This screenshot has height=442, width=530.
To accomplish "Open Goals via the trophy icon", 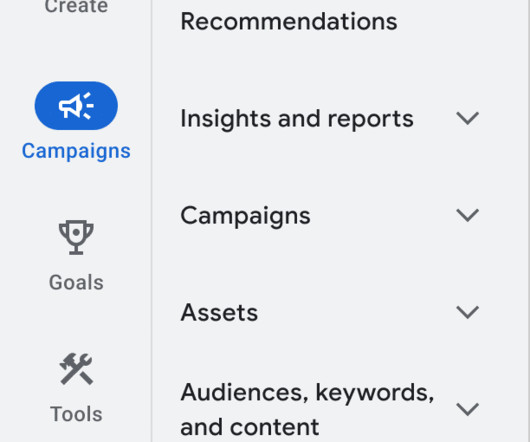I will (x=76, y=237).
